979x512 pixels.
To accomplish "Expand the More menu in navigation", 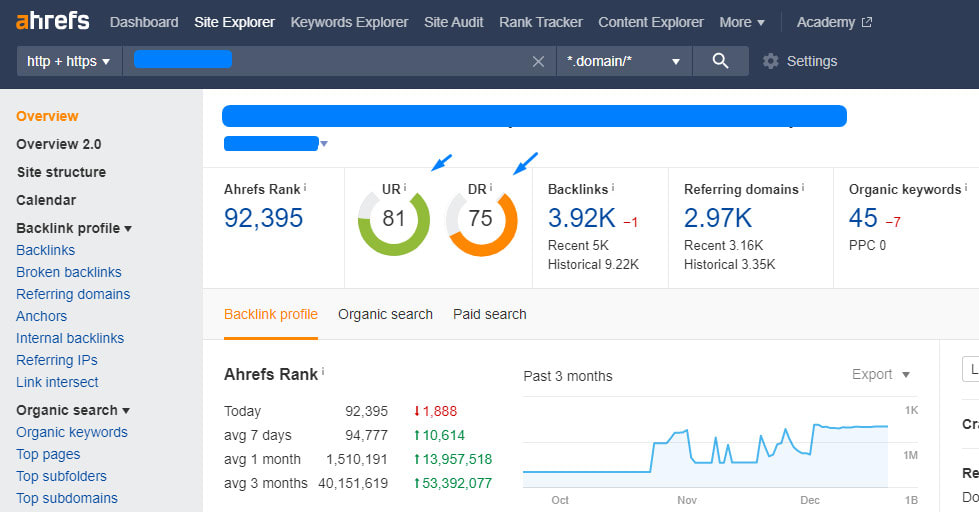I will [x=742, y=22].
